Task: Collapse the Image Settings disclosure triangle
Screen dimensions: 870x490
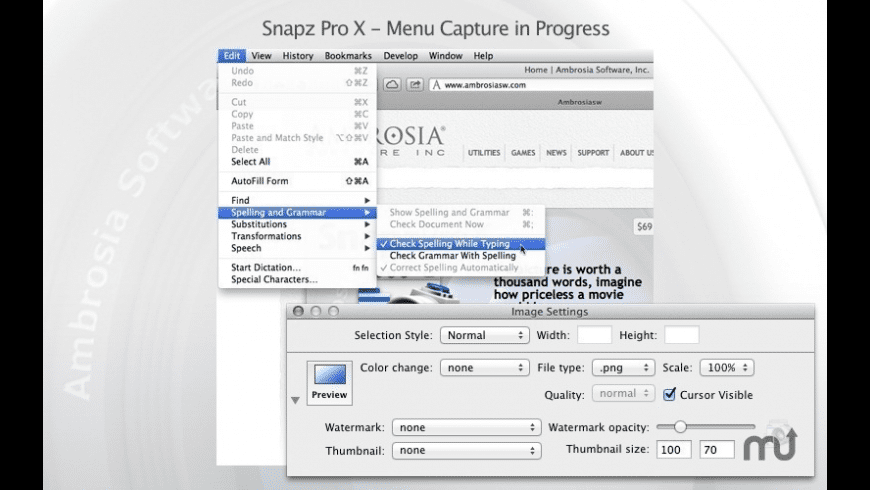Action: tap(295, 400)
